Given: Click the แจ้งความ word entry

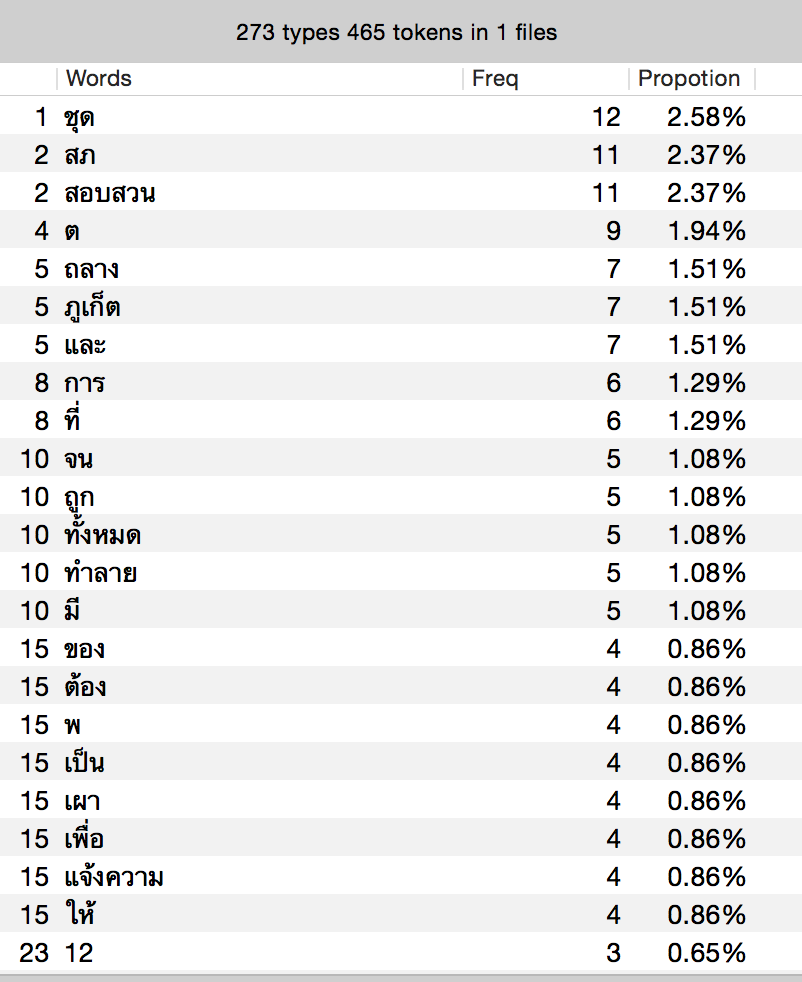Looking at the screenshot, I should pyautogui.click(x=113, y=878).
